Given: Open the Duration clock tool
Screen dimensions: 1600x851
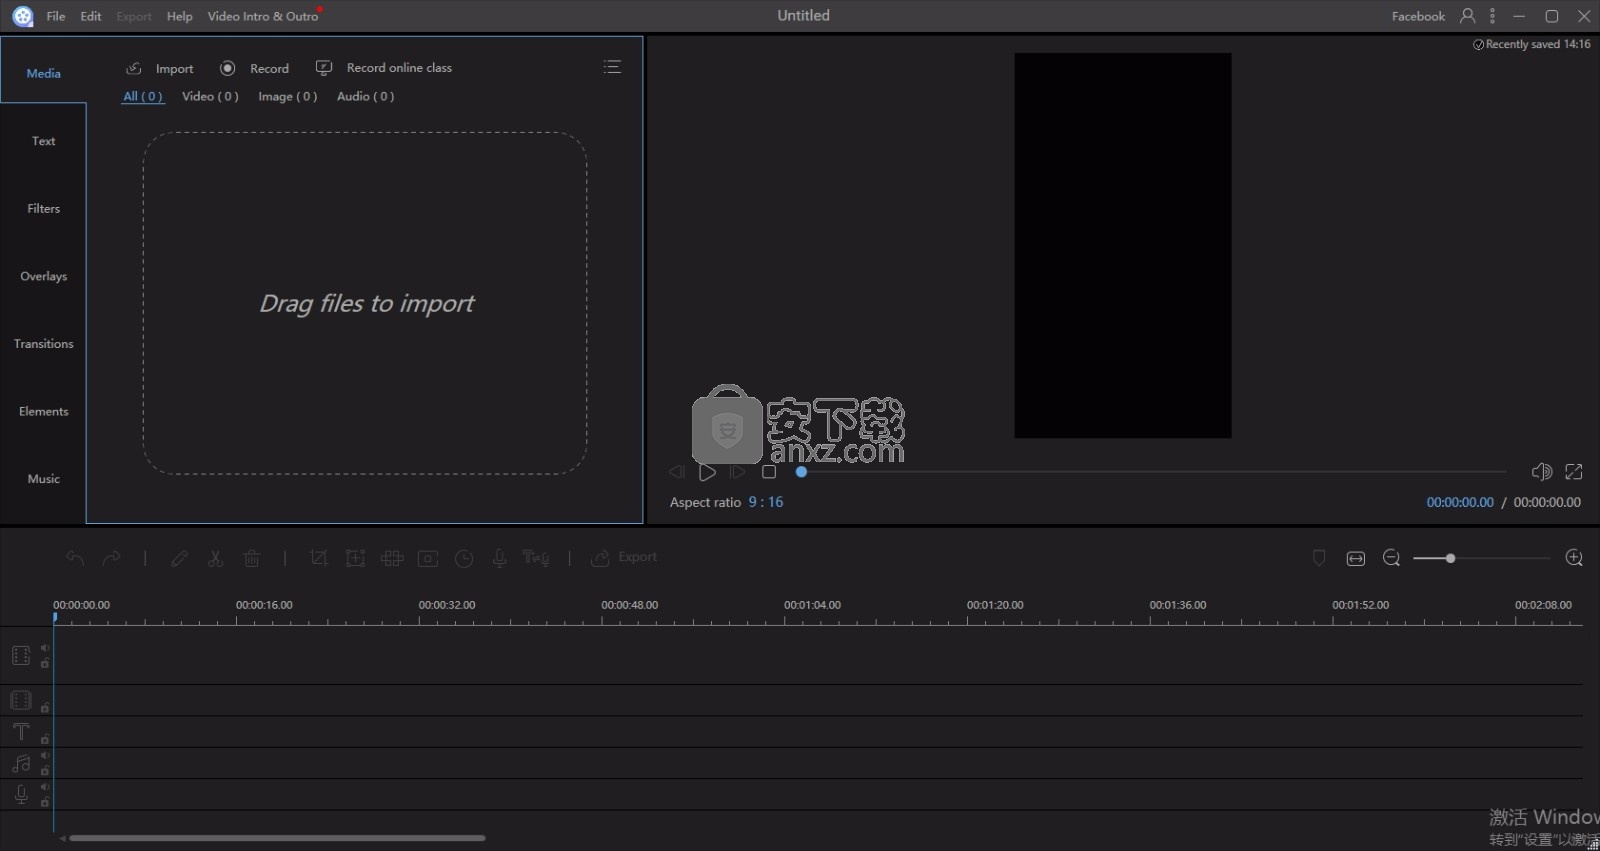Looking at the screenshot, I should (464, 558).
